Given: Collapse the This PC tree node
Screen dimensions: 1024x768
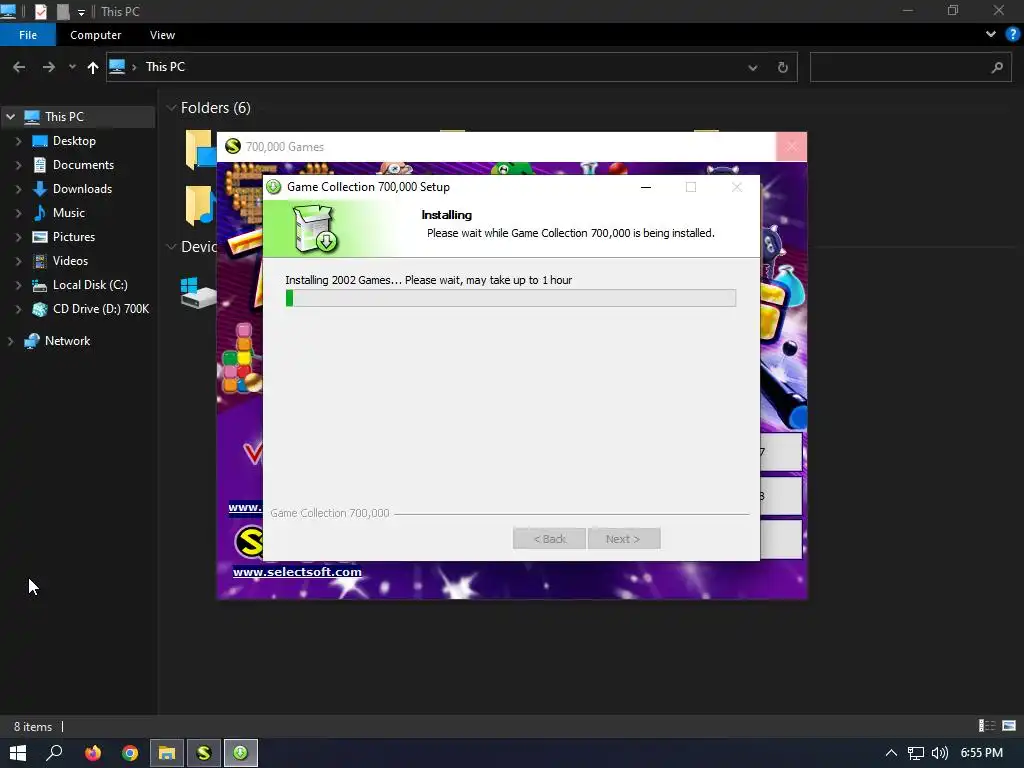Looking at the screenshot, I should pyautogui.click(x=10, y=117).
